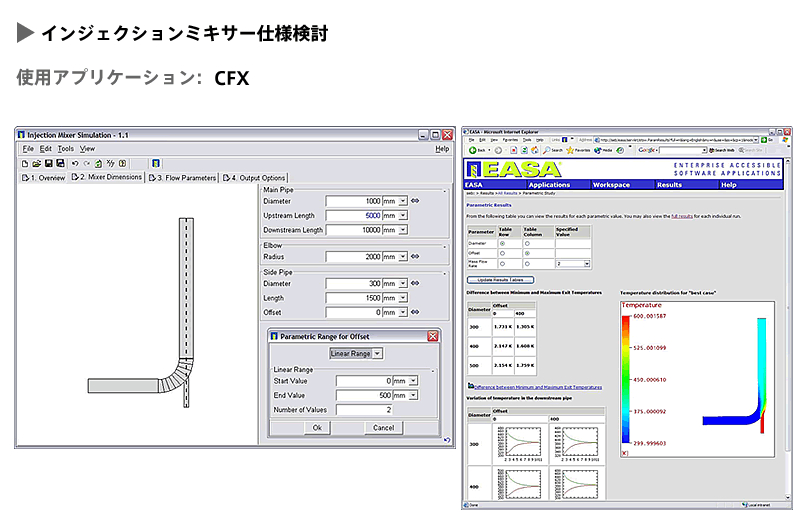Click the Upstream Length input field
The width and height of the screenshot is (800, 525).
[x=354, y=215]
